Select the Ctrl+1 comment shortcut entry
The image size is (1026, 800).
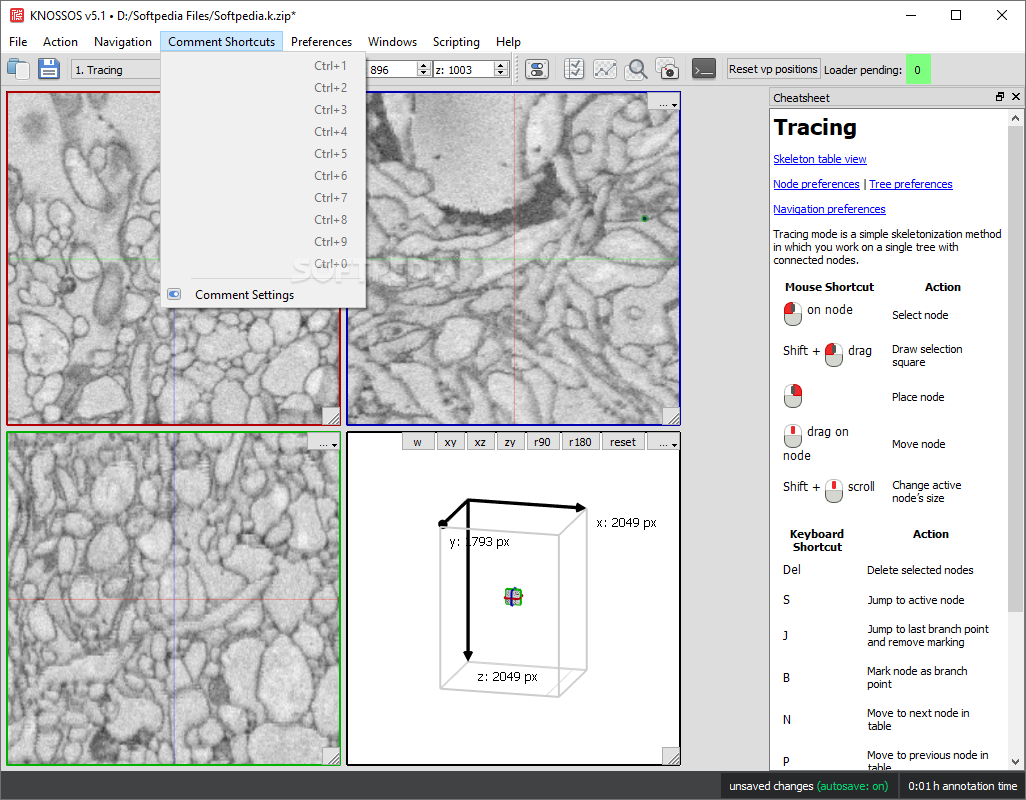point(263,65)
